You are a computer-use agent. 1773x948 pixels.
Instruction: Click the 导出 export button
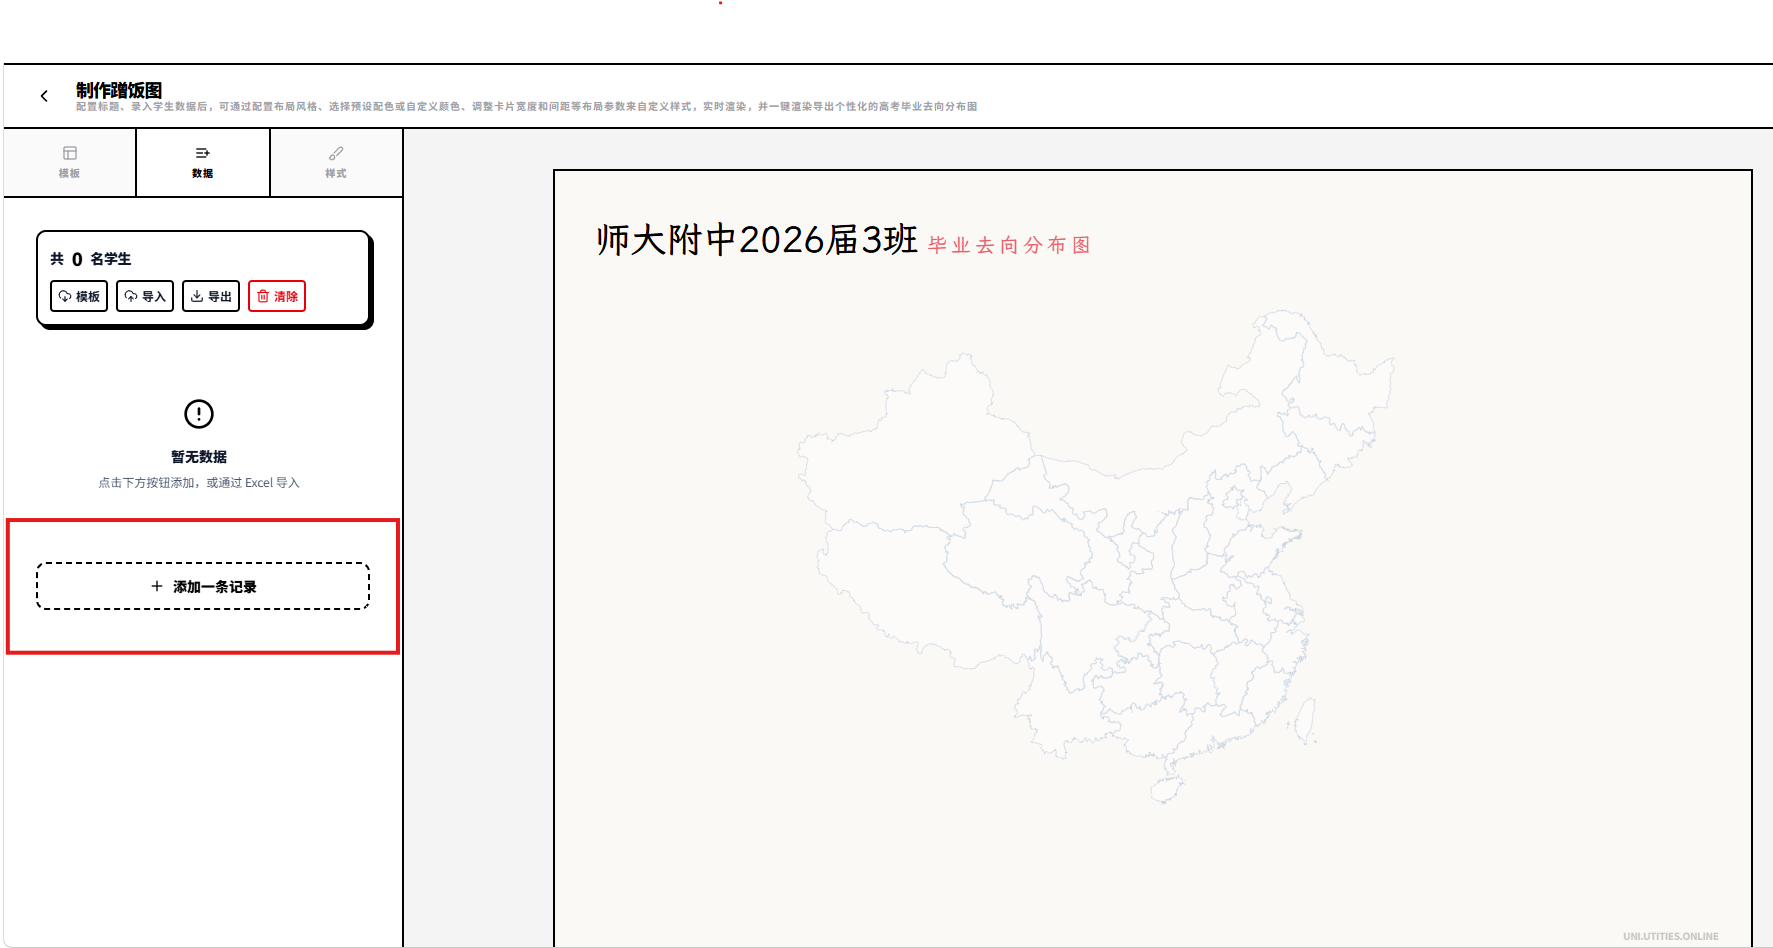click(x=211, y=296)
